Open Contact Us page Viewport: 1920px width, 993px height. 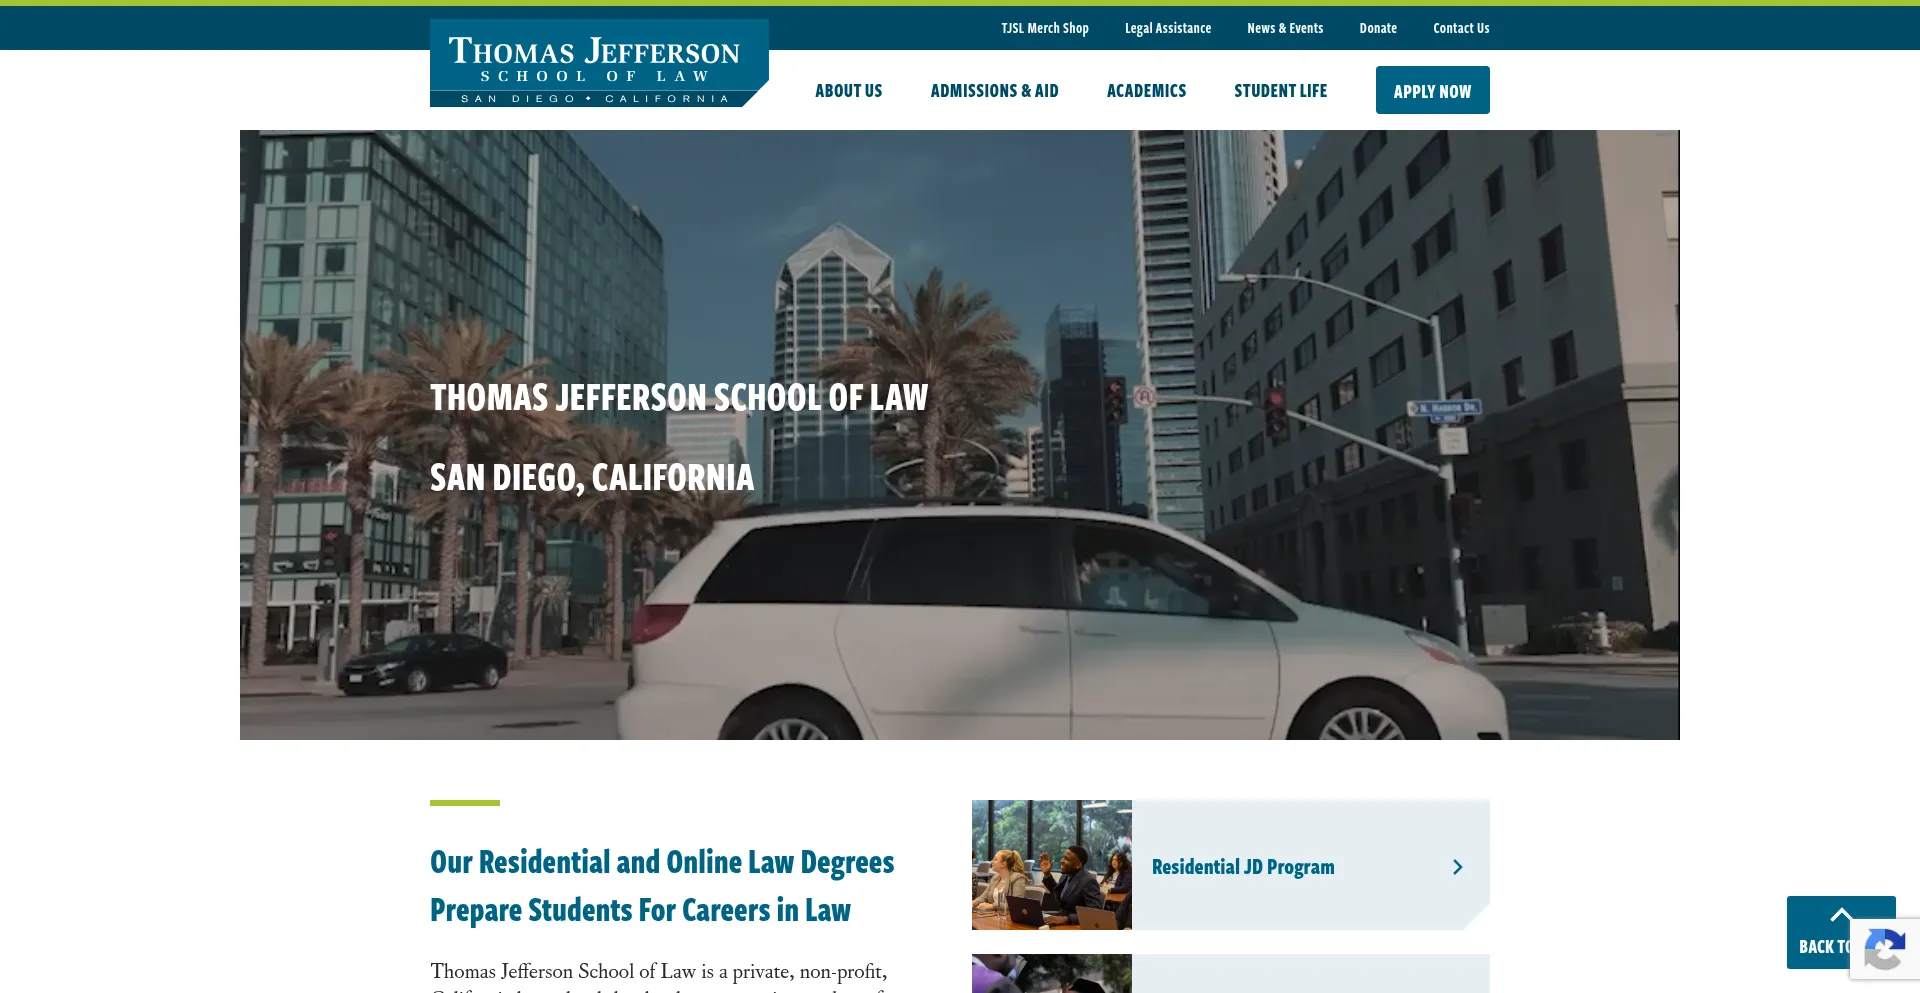1461,28
